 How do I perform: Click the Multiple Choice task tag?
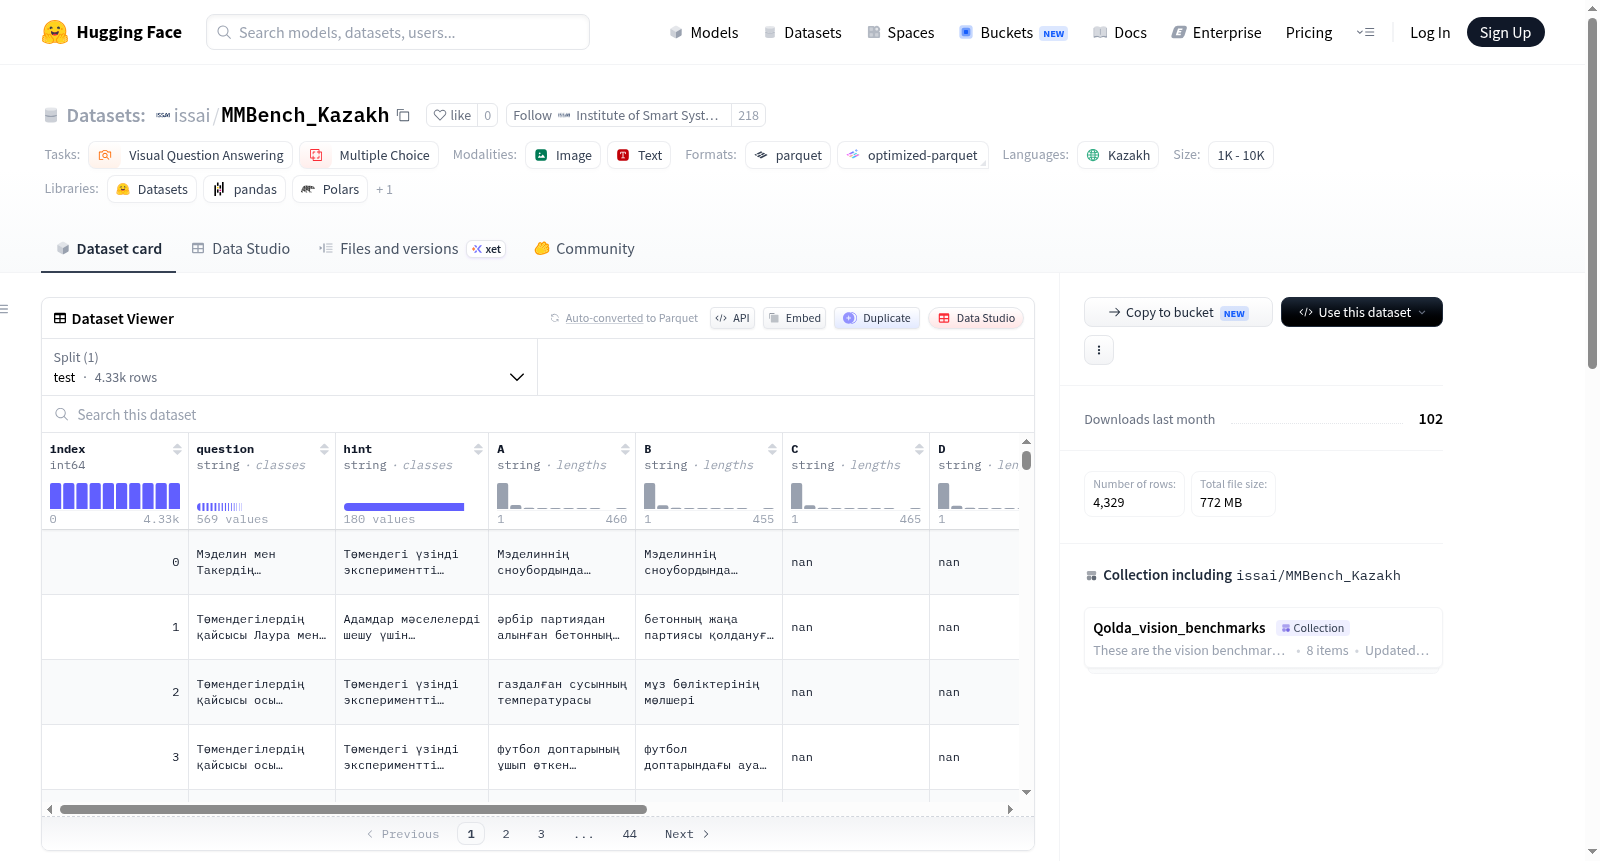point(369,155)
